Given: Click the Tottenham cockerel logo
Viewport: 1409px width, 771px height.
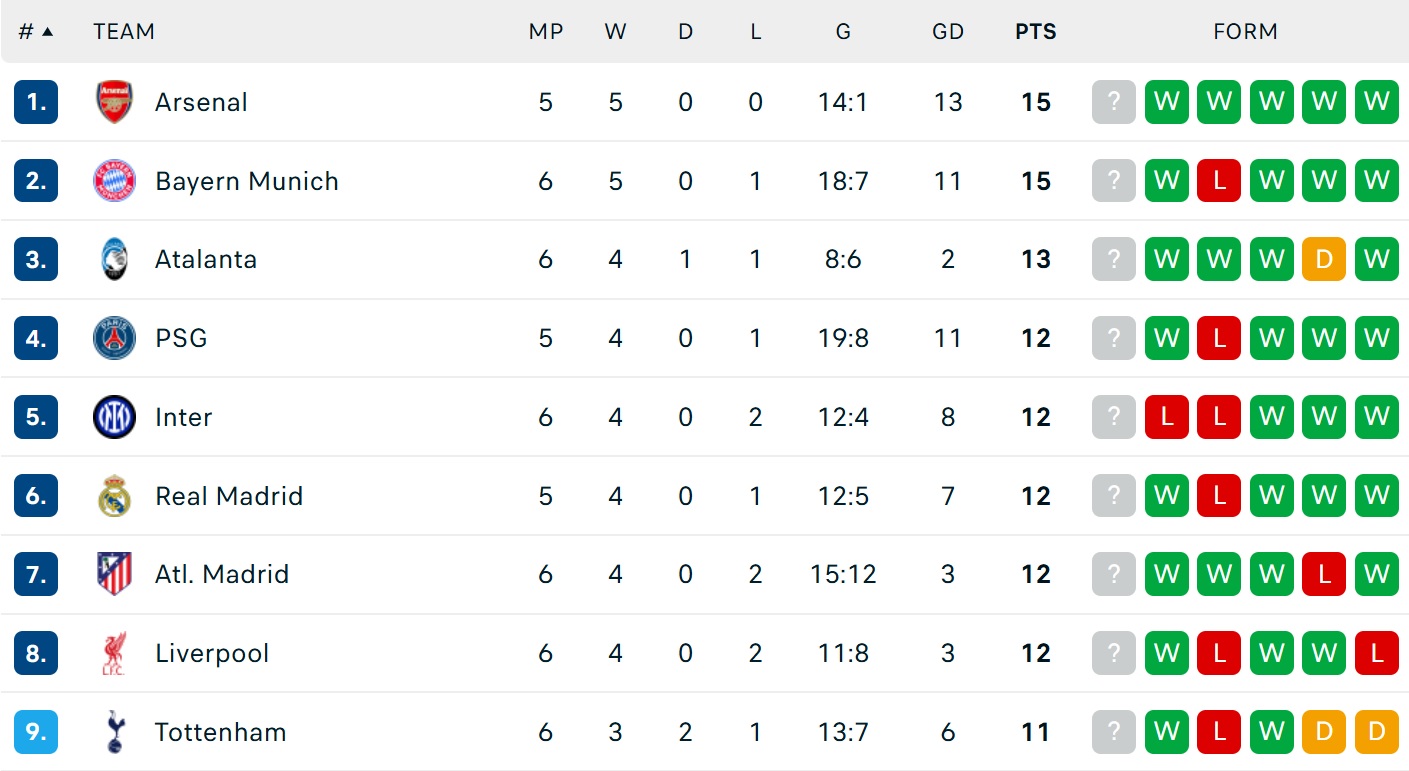Looking at the screenshot, I should click(x=114, y=732).
